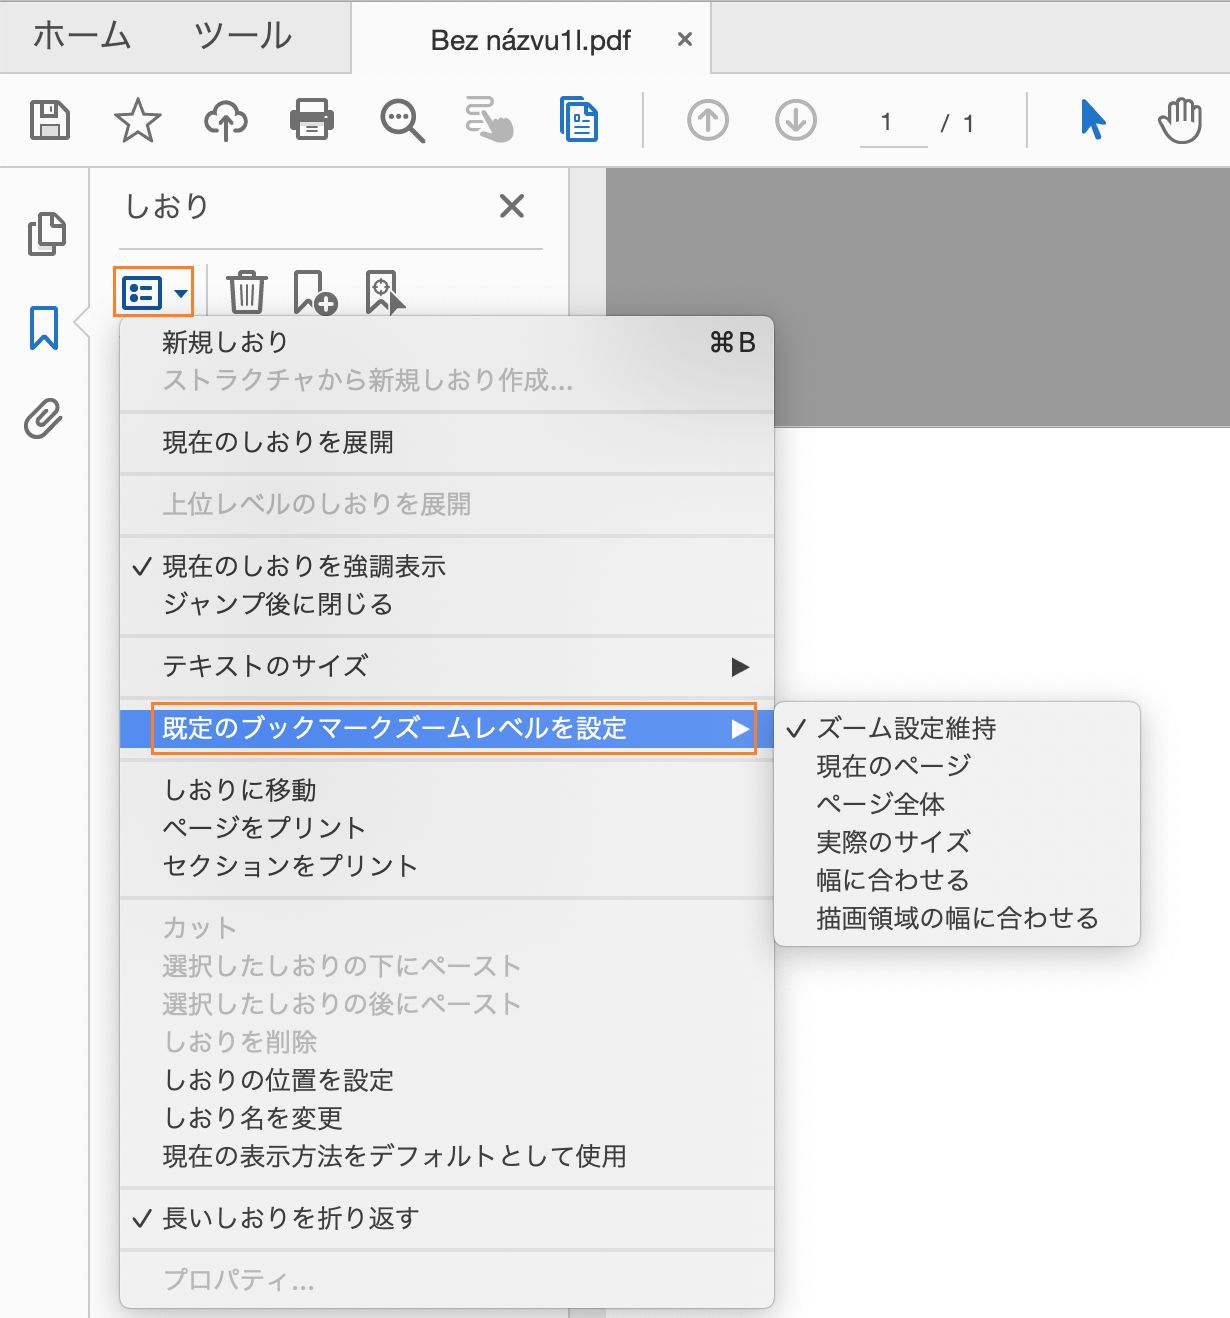The width and height of the screenshot is (1230, 1318).
Task: Close the しおり panel
Action: pyautogui.click(x=511, y=206)
